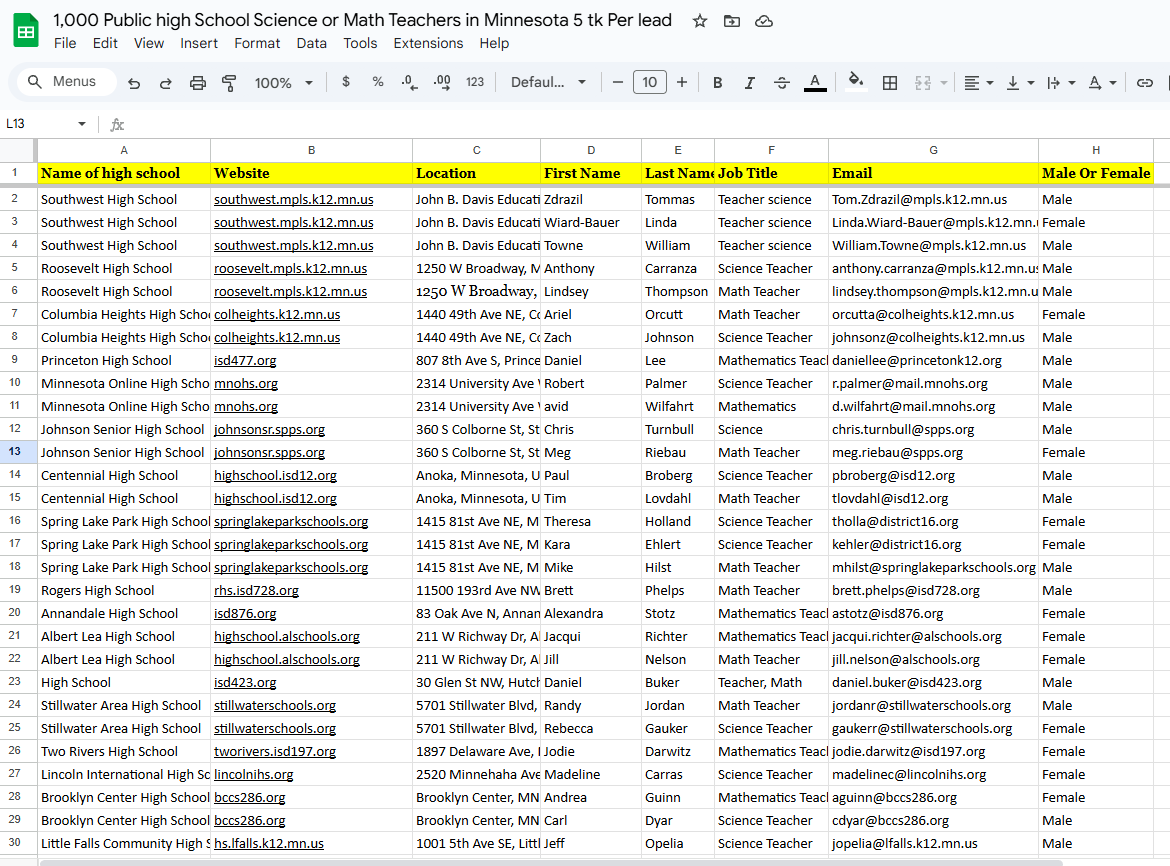Open text rotation dropdown

point(1101,83)
